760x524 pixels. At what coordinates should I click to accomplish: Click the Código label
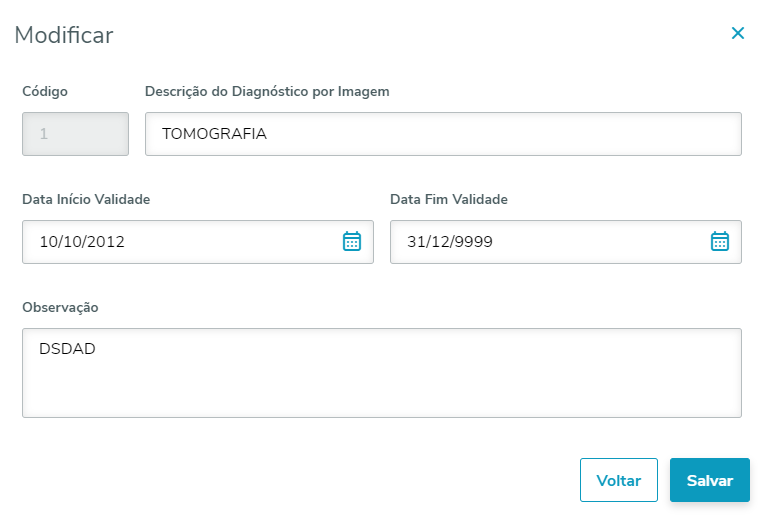click(x=45, y=91)
